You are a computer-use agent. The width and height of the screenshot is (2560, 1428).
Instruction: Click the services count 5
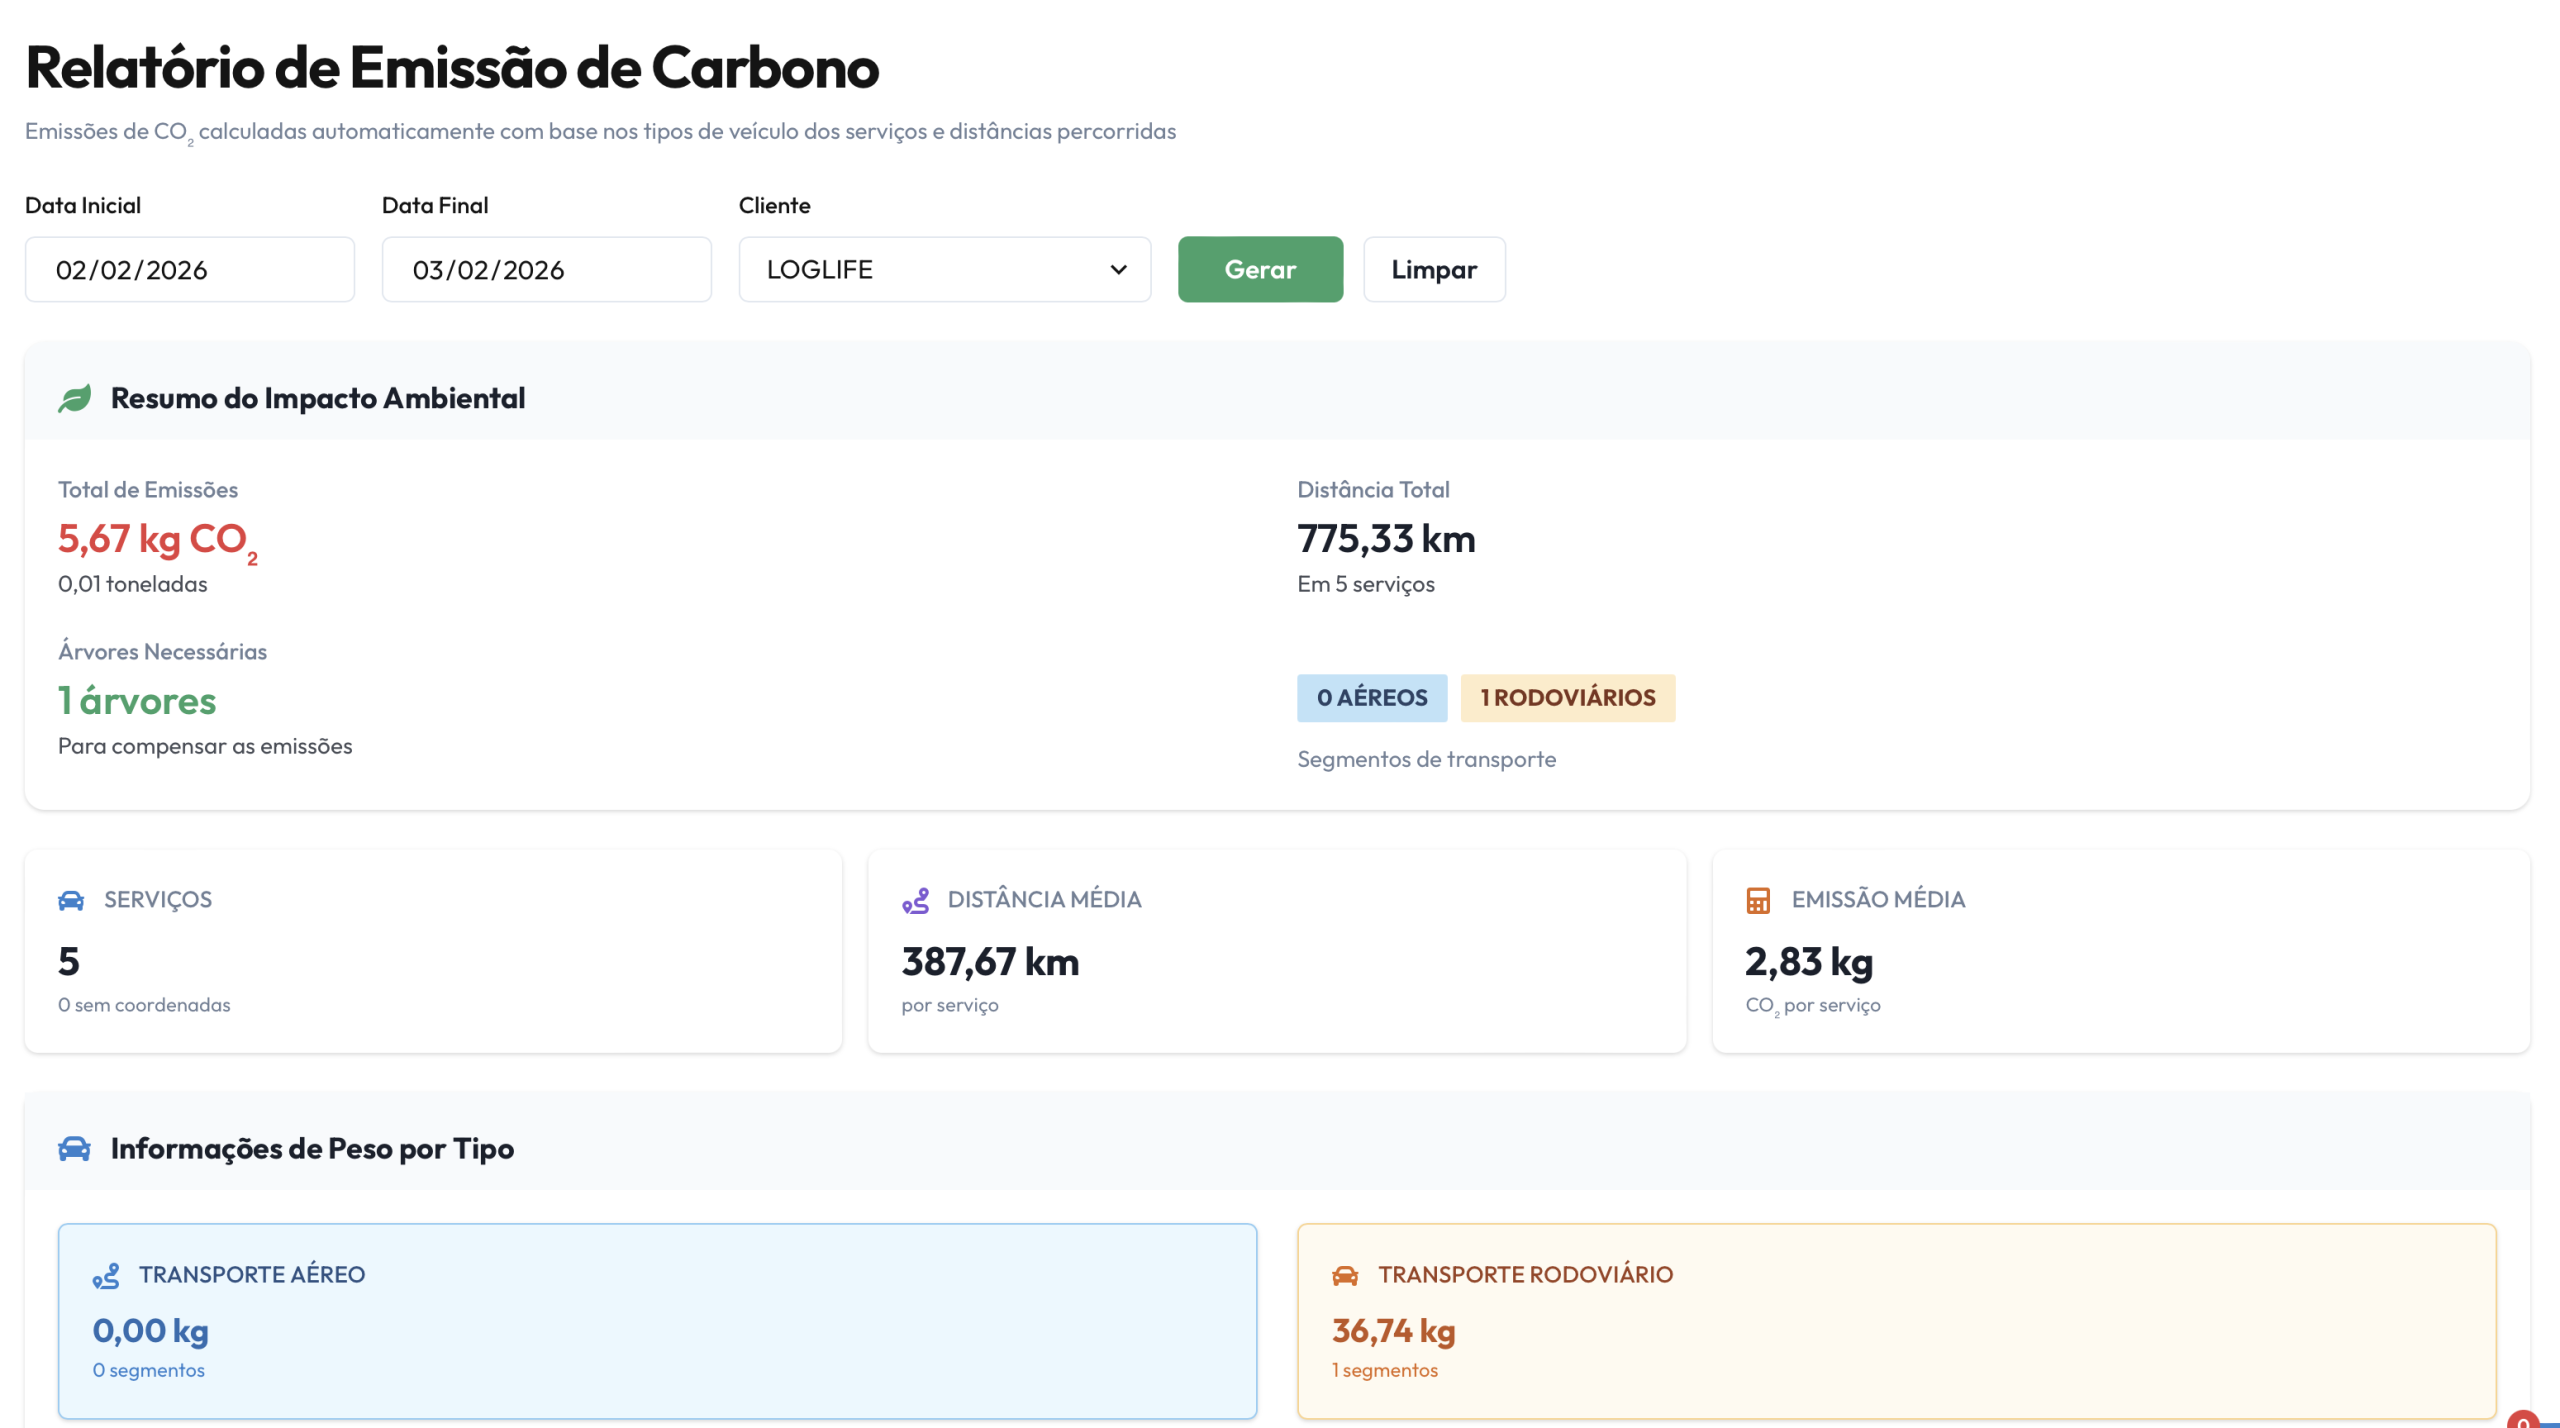(x=69, y=961)
